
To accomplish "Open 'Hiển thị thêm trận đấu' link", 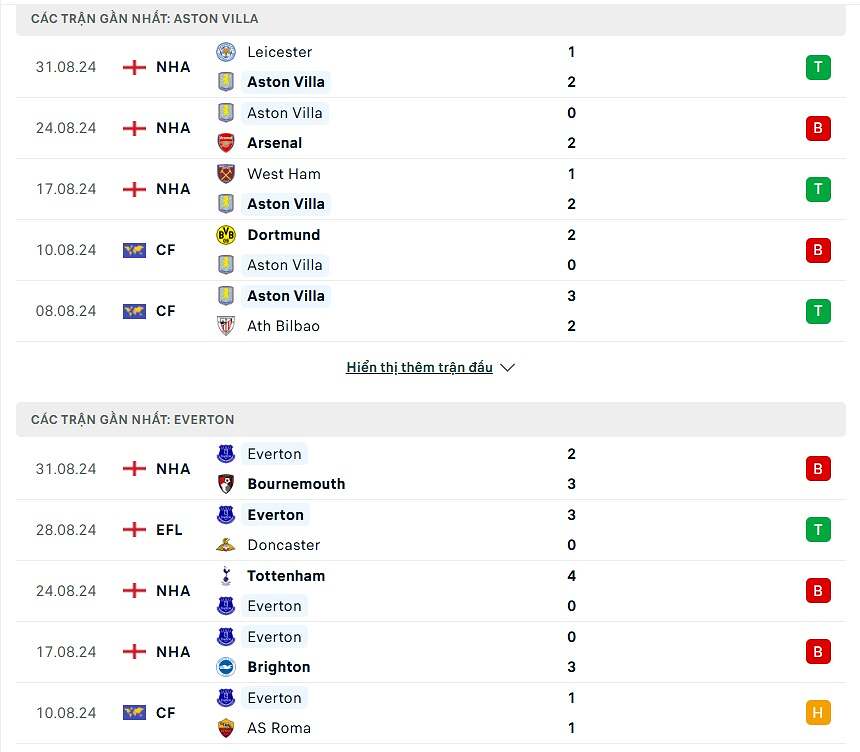I will (x=419, y=368).
